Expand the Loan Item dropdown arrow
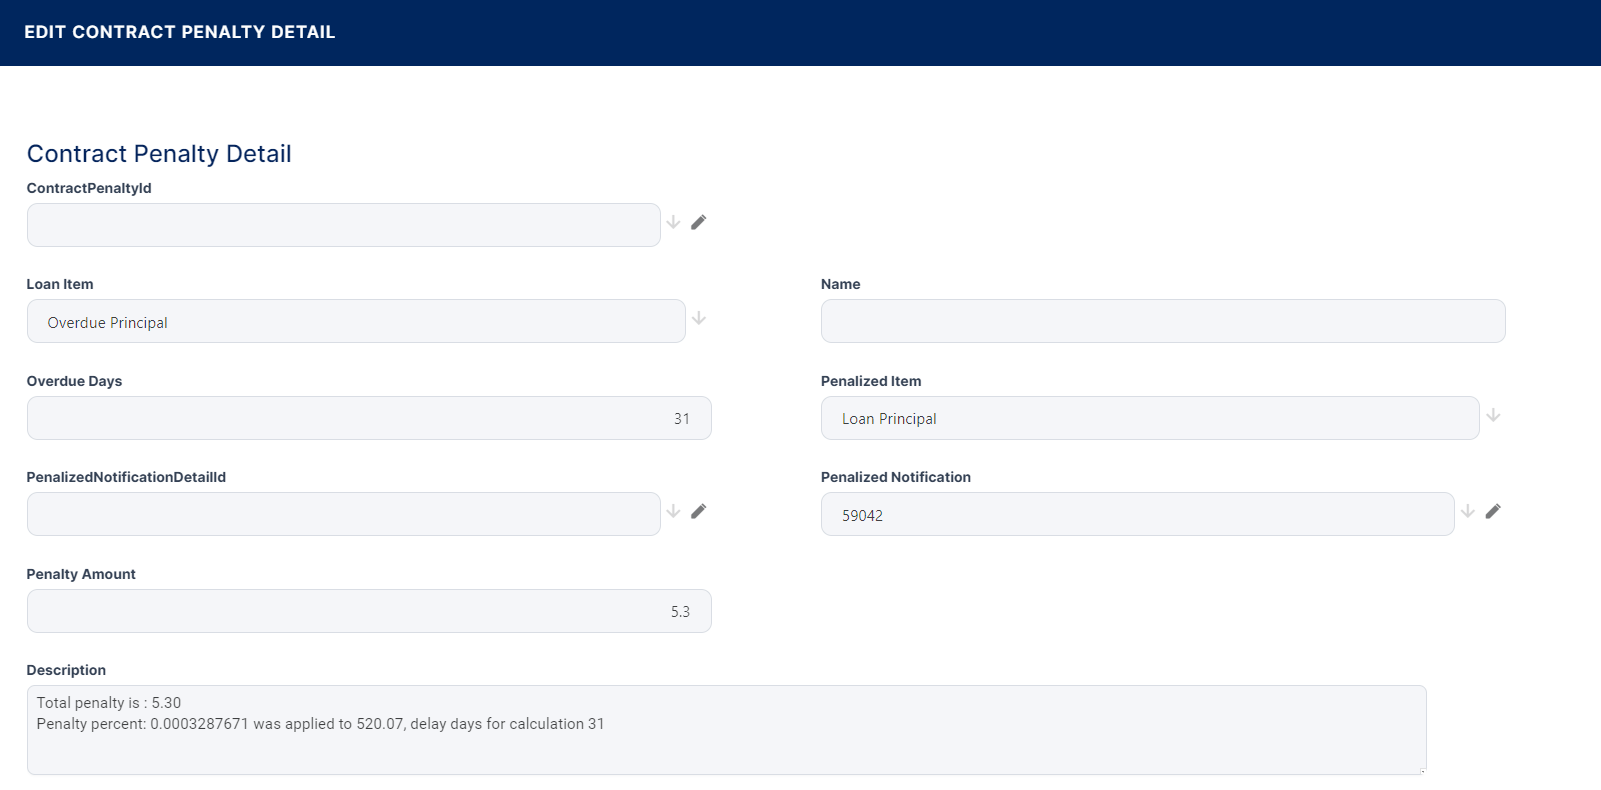 699,318
